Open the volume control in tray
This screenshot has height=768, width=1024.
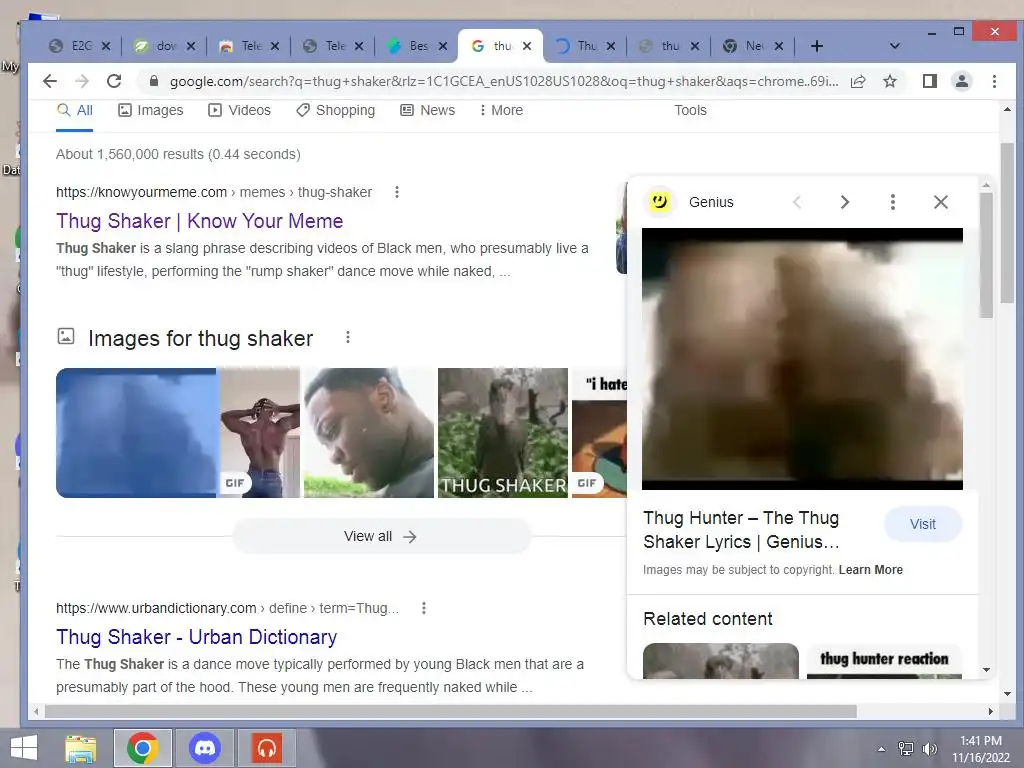click(929, 749)
